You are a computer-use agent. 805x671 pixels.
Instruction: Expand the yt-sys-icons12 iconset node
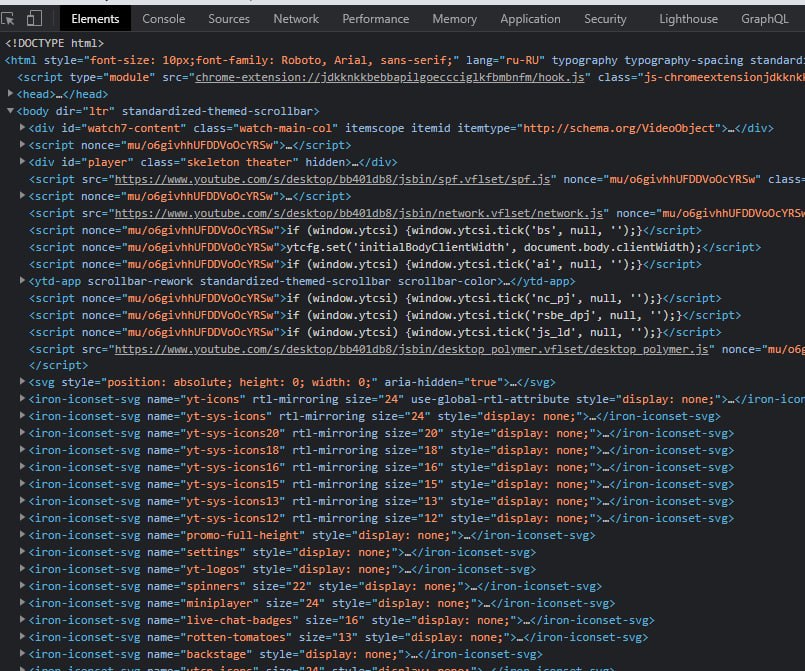point(22,517)
